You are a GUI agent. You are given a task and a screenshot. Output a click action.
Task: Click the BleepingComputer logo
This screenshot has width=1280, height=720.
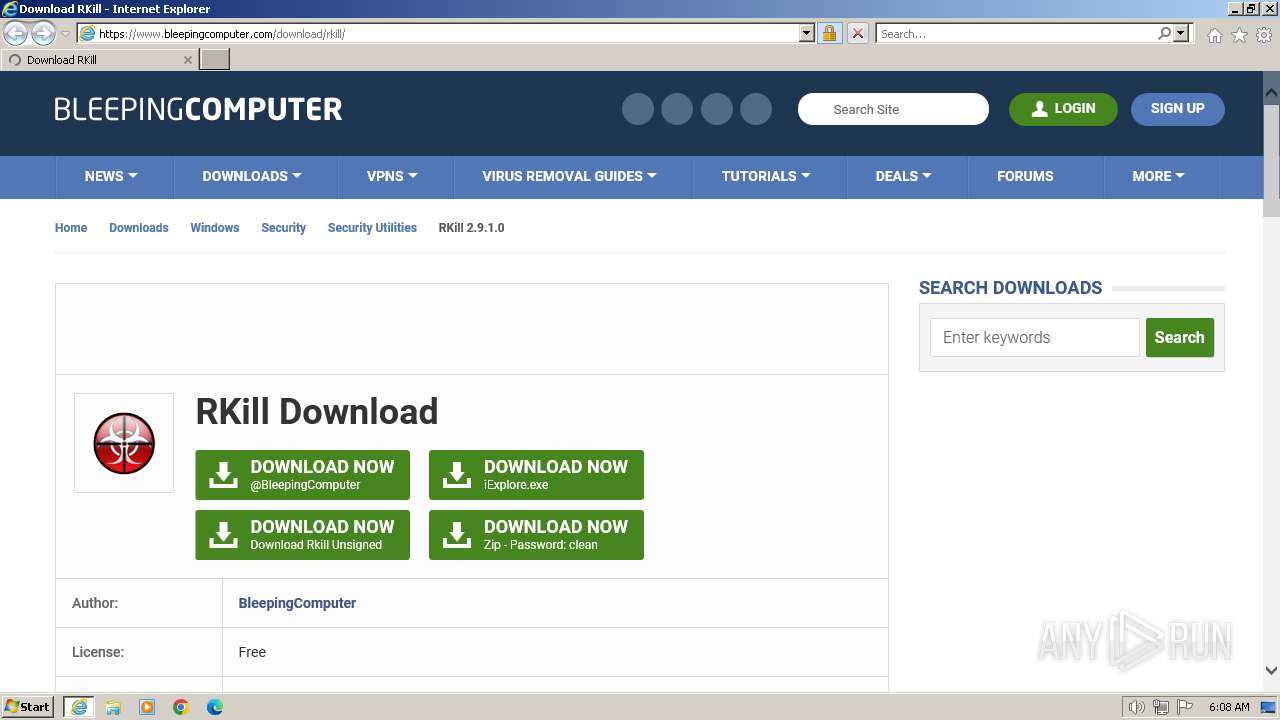198,109
